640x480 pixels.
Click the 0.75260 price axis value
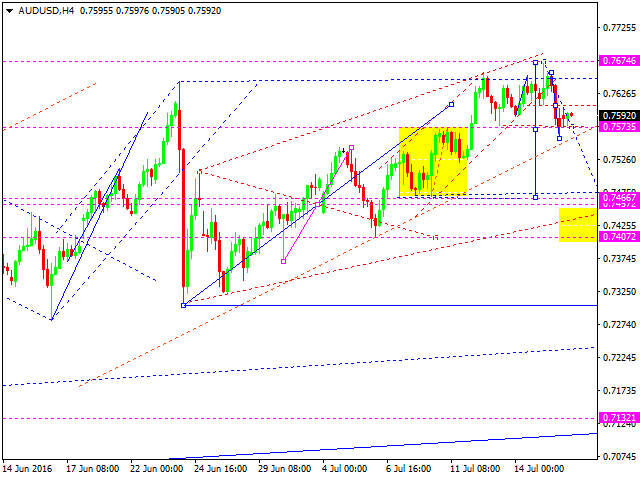click(619, 160)
